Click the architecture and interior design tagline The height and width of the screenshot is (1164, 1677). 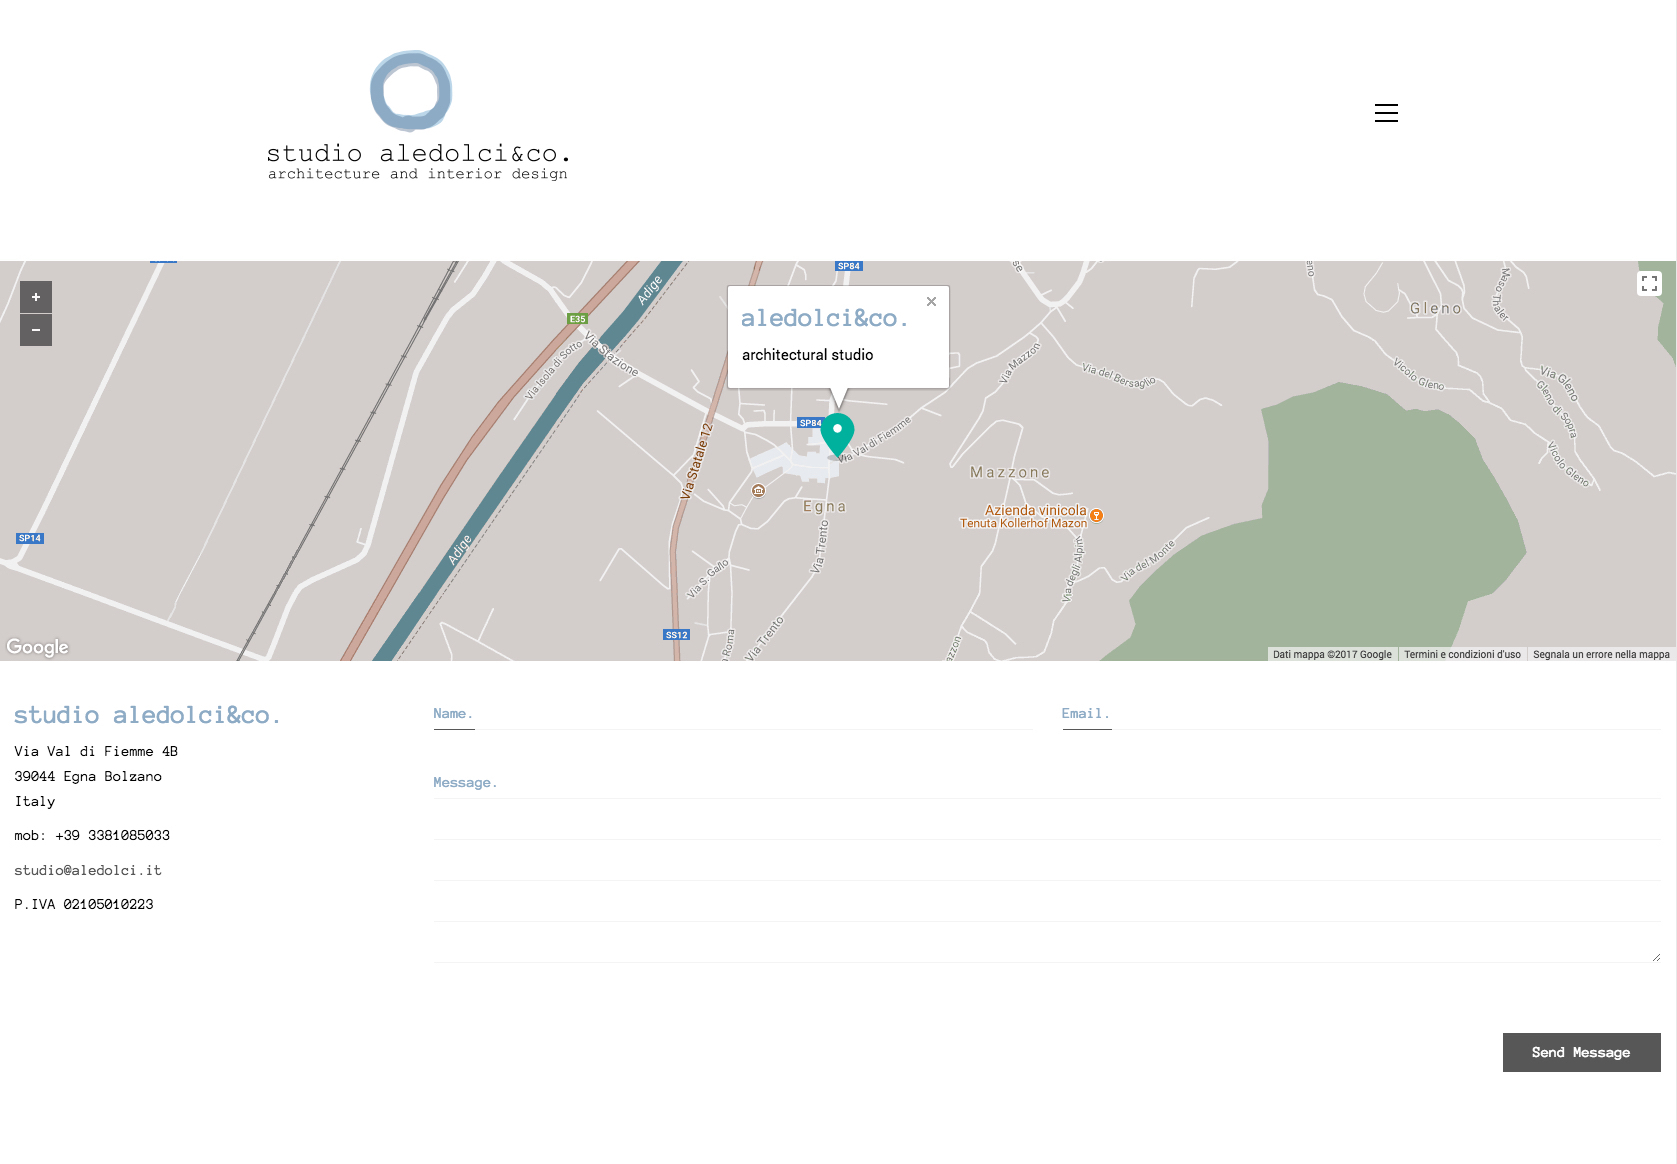tap(418, 174)
